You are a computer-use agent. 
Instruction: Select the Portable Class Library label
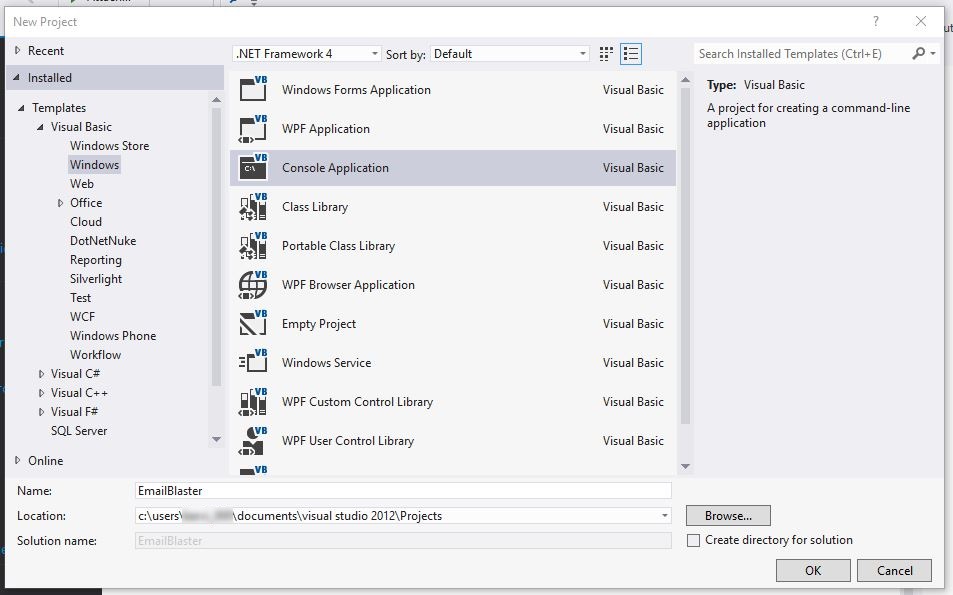pos(339,246)
